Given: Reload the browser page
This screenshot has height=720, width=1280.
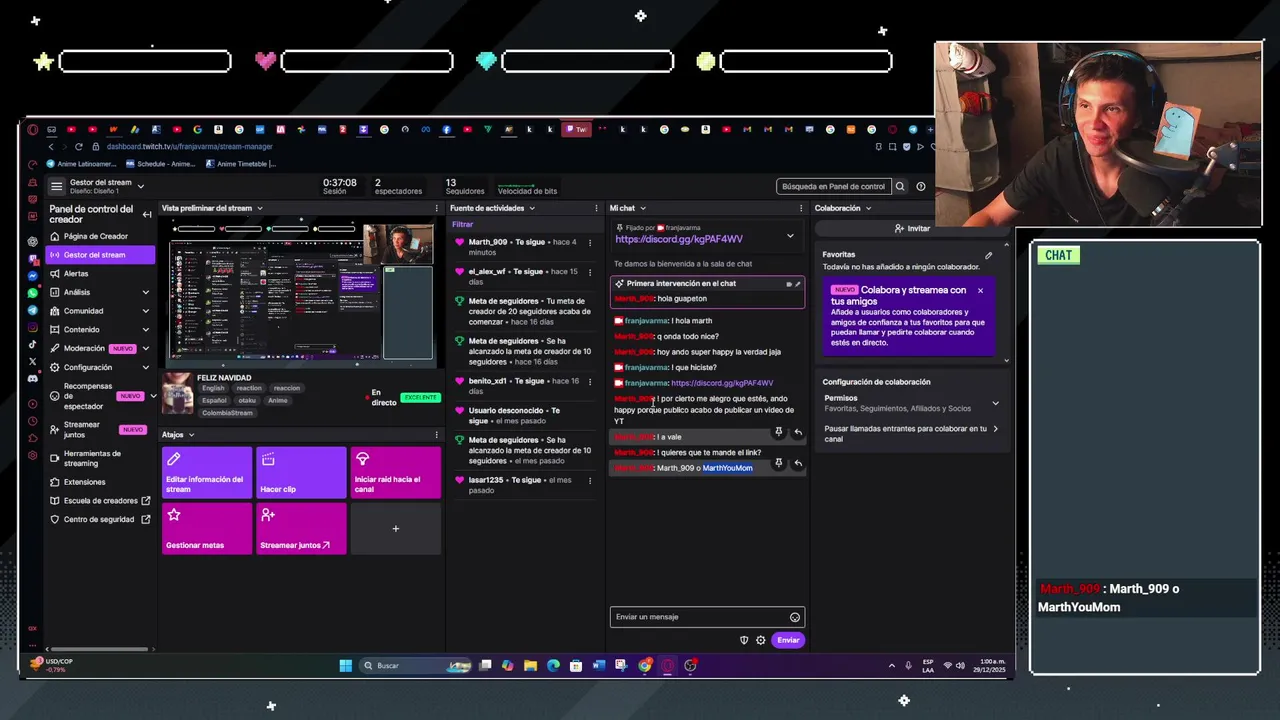Looking at the screenshot, I should pos(79,146).
